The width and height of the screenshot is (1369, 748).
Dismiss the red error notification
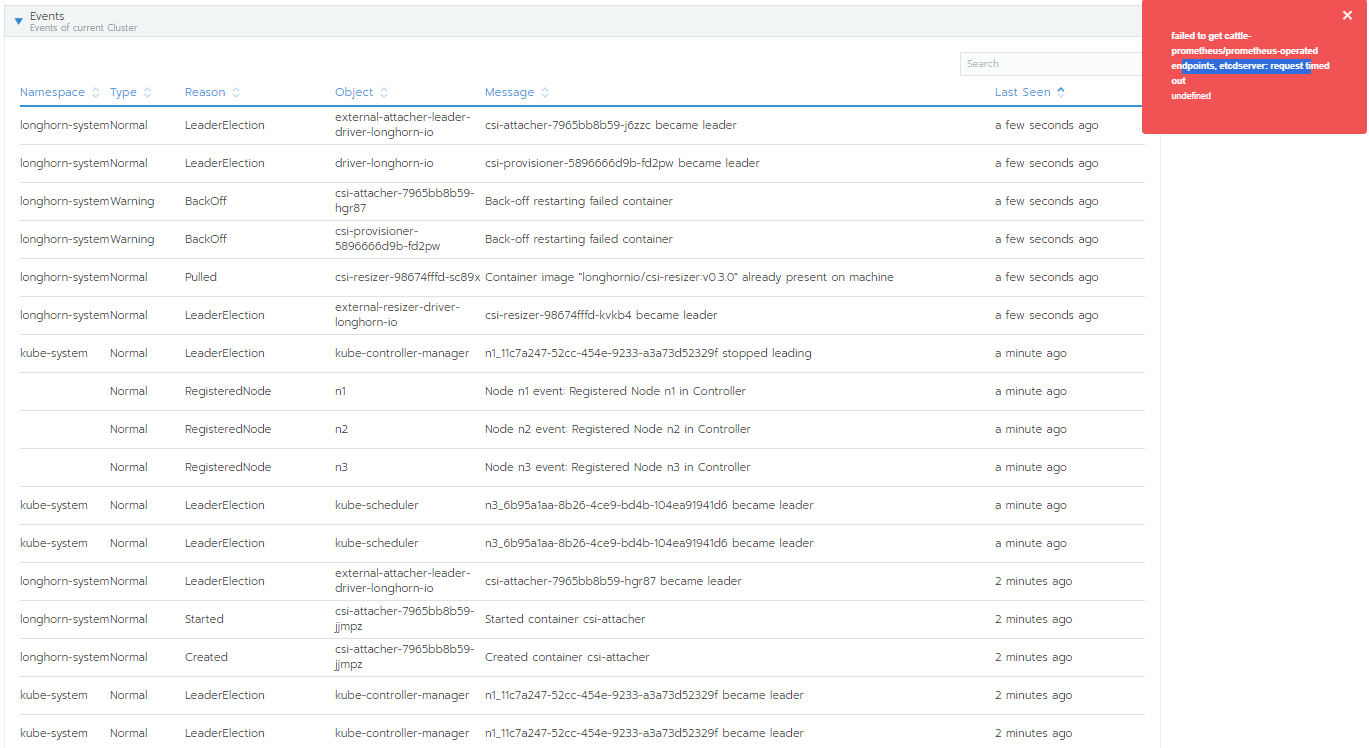1347,15
